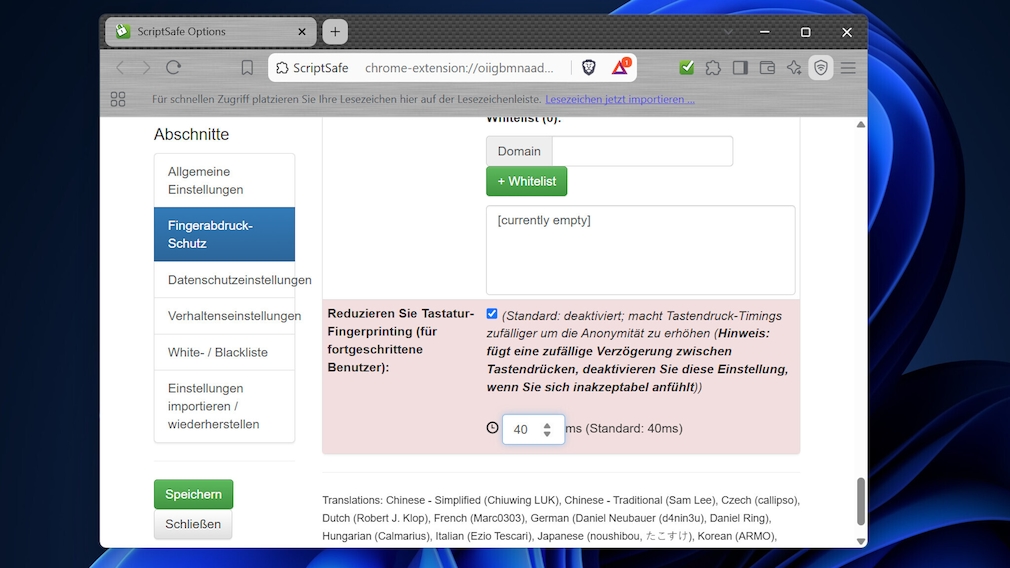Screen dimensions: 1010x568
Task: Reload the page
Action: (174, 68)
